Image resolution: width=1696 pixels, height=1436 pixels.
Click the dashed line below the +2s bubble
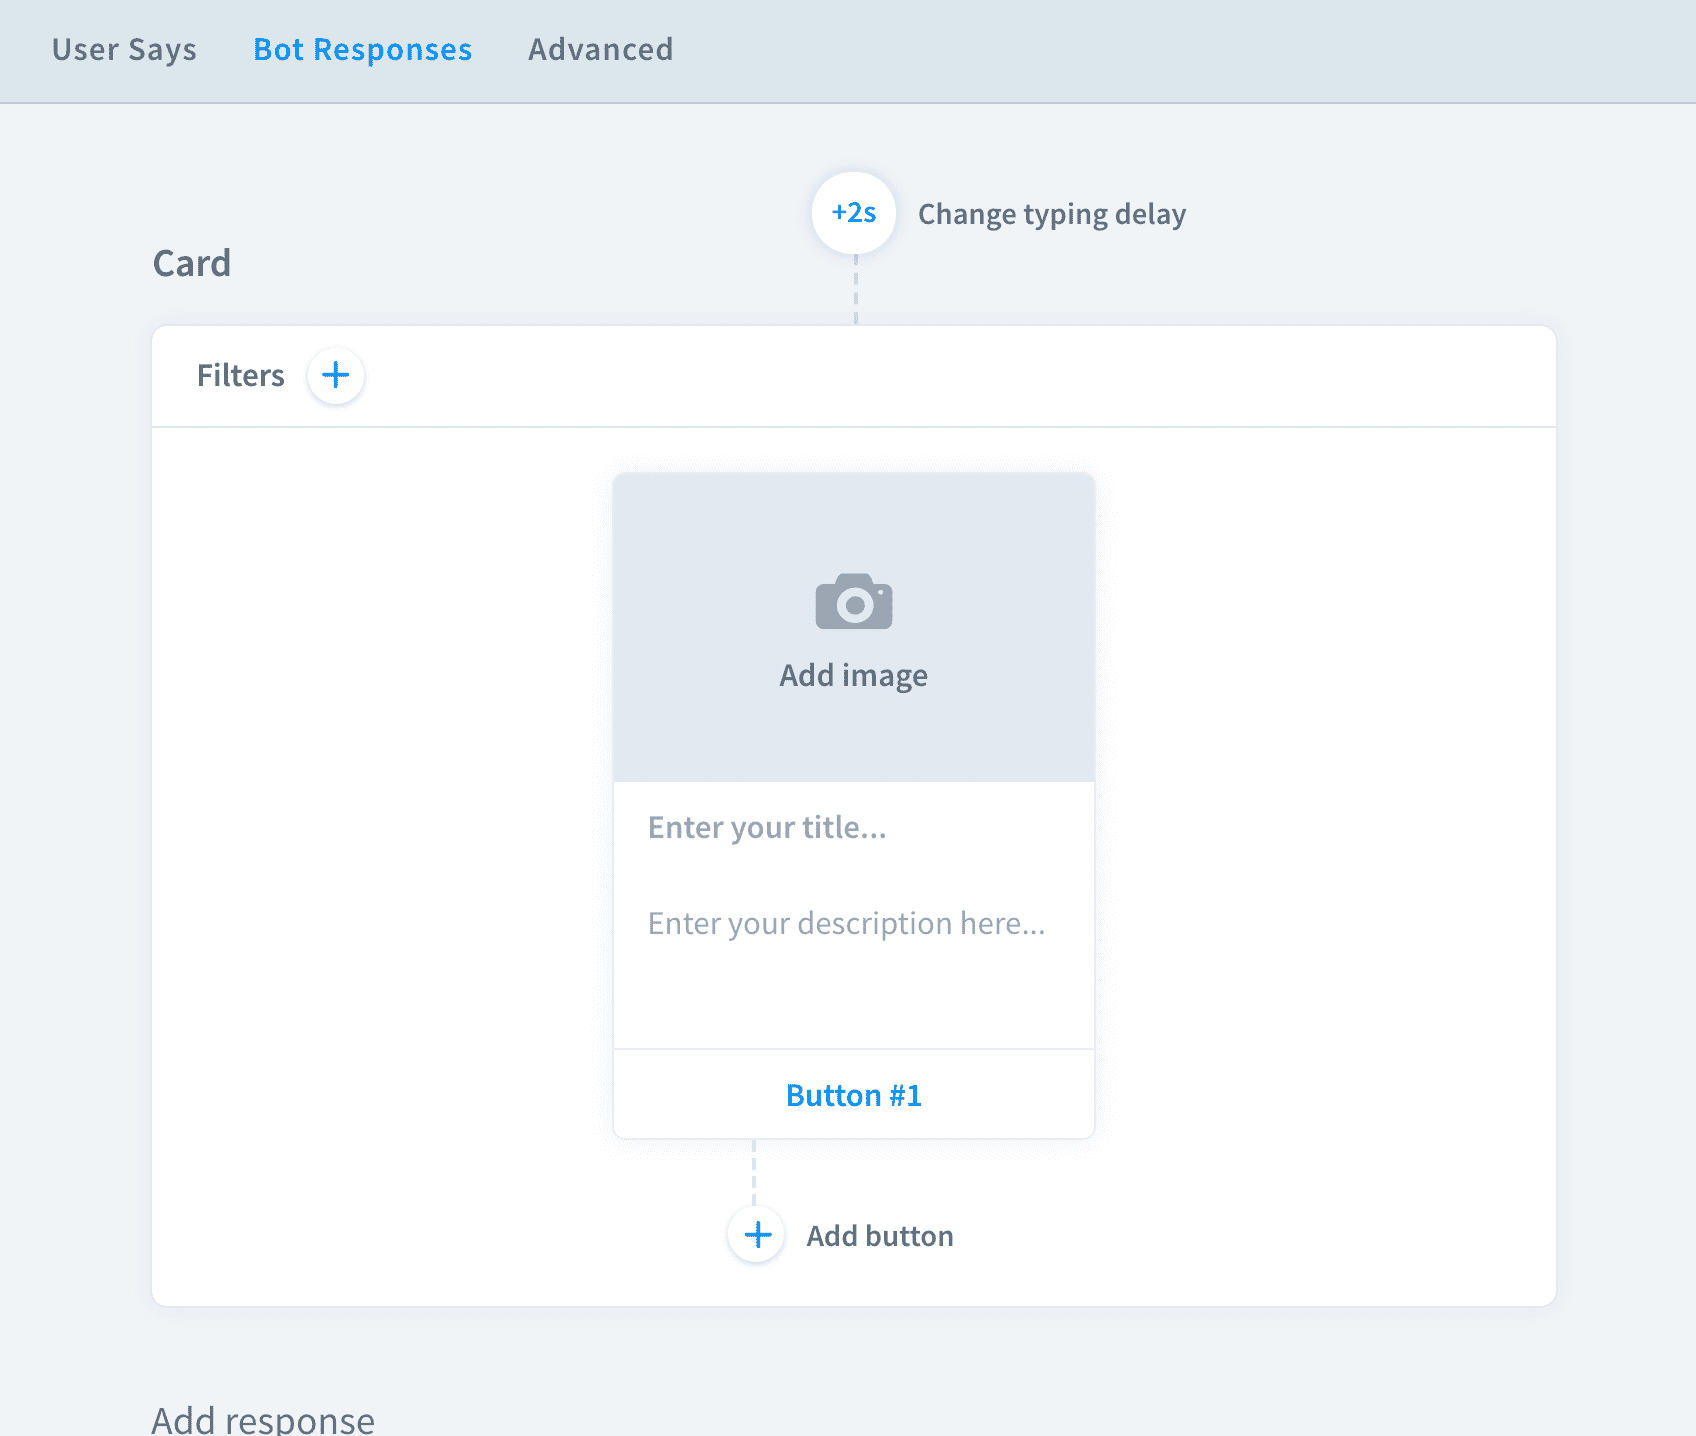[x=856, y=290]
